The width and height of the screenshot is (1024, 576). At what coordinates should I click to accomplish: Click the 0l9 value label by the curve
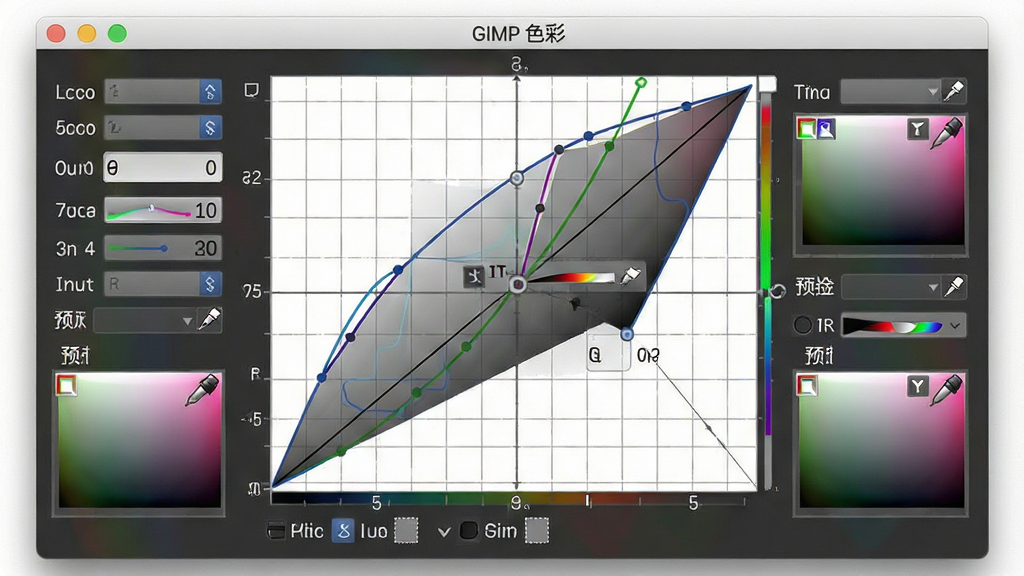[648, 355]
